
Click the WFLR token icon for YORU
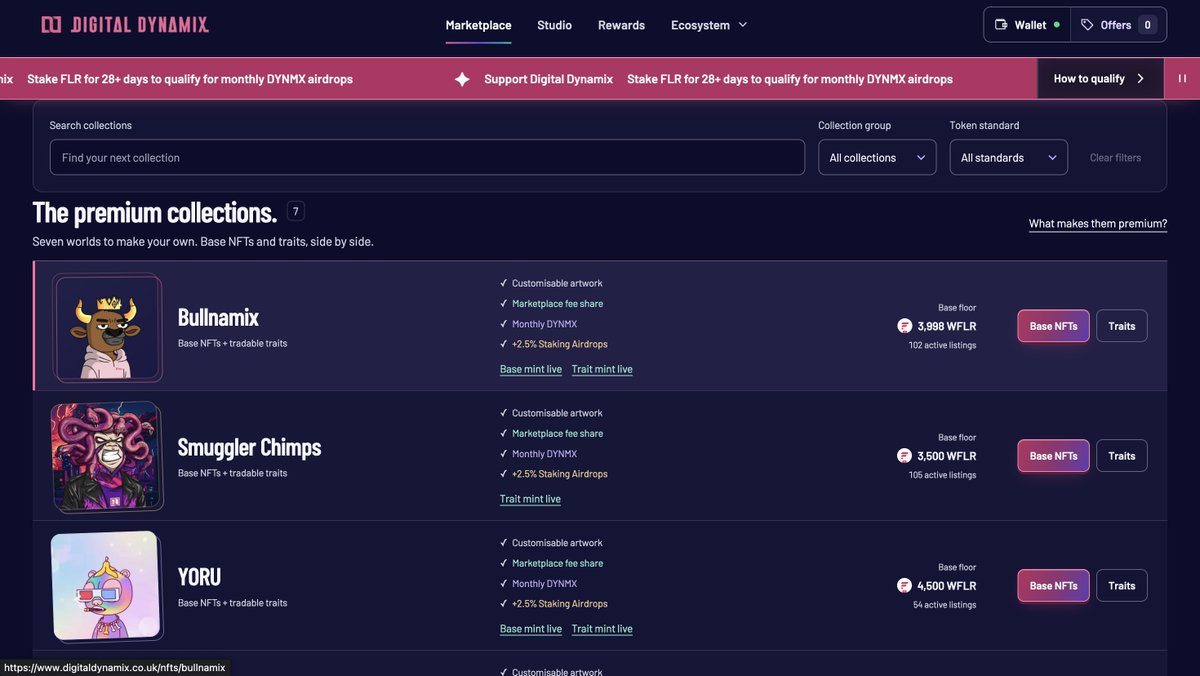coord(905,586)
